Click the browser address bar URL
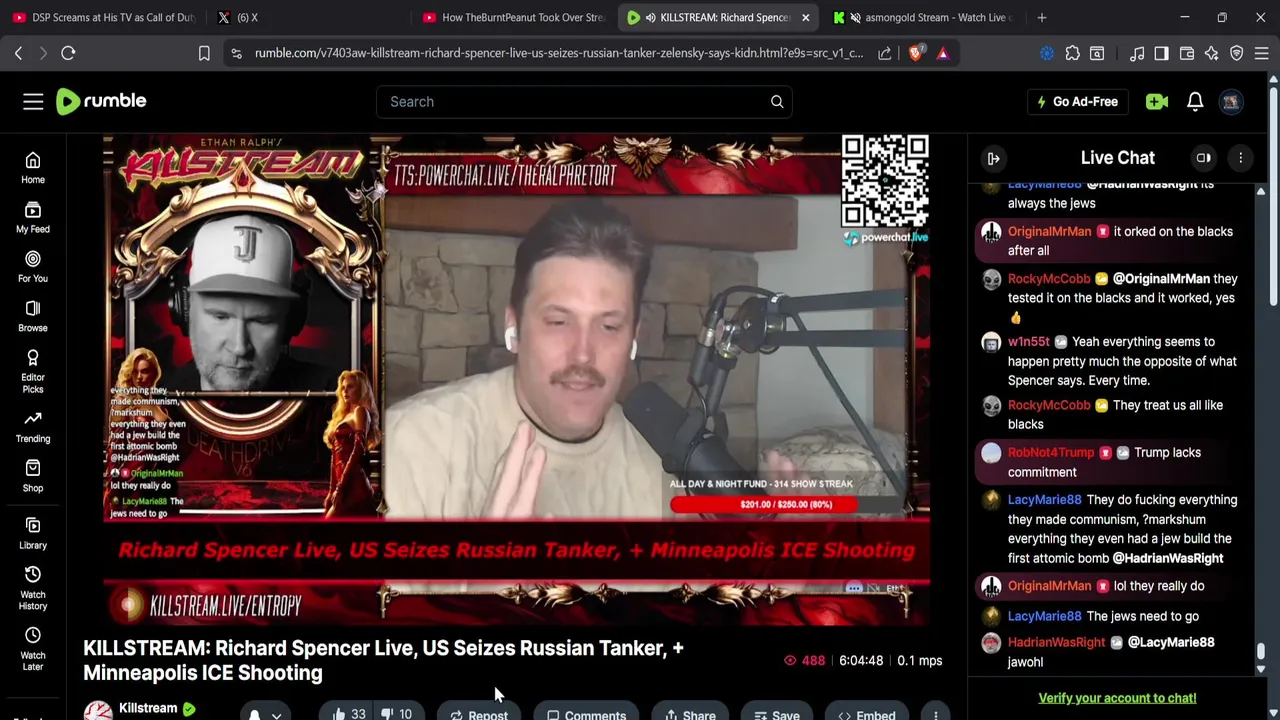 point(559,53)
